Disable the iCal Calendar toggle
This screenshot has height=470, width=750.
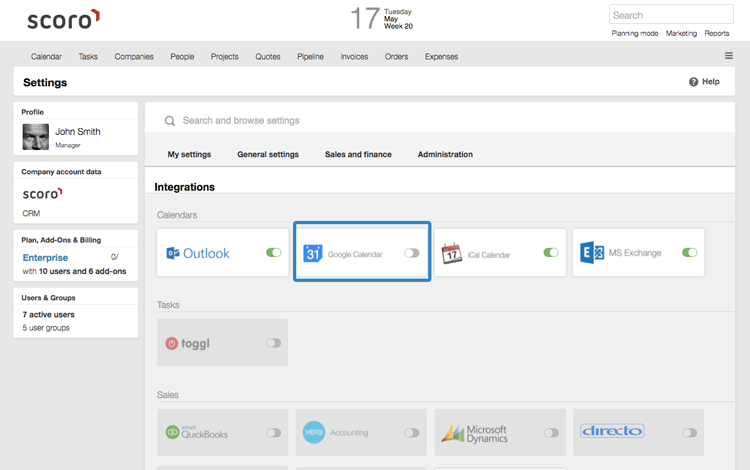click(x=551, y=252)
